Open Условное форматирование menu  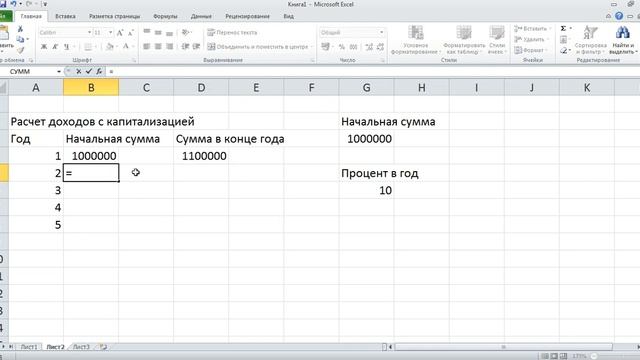pos(416,39)
